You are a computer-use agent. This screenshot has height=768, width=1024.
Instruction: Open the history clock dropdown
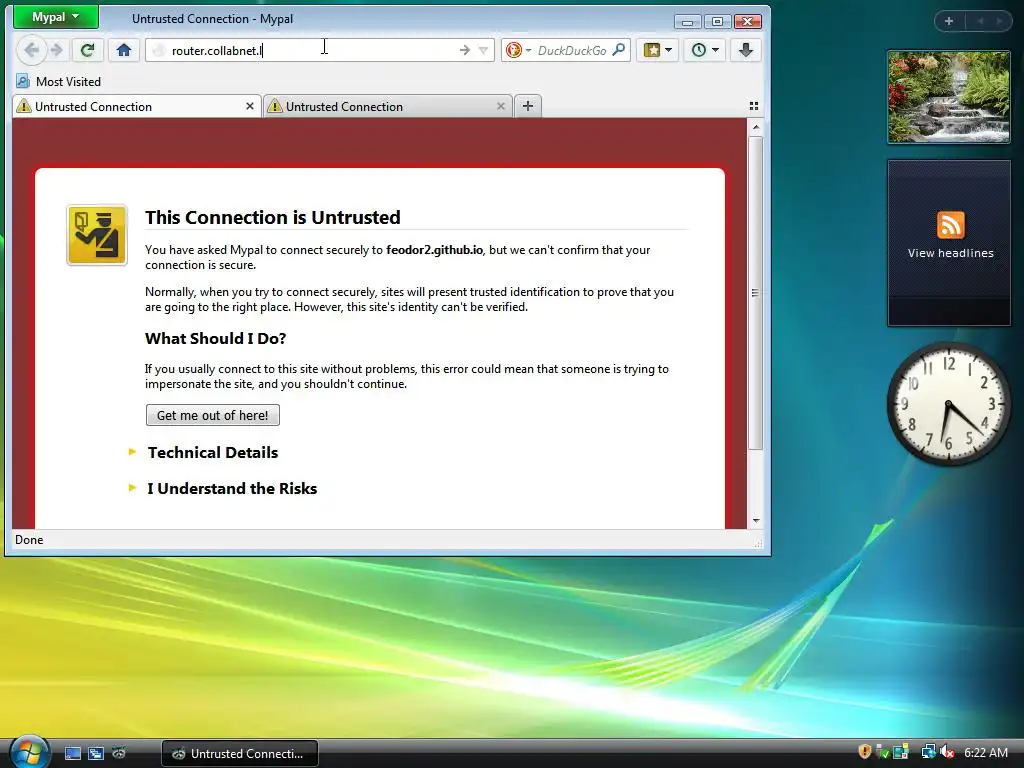(705, 50)
